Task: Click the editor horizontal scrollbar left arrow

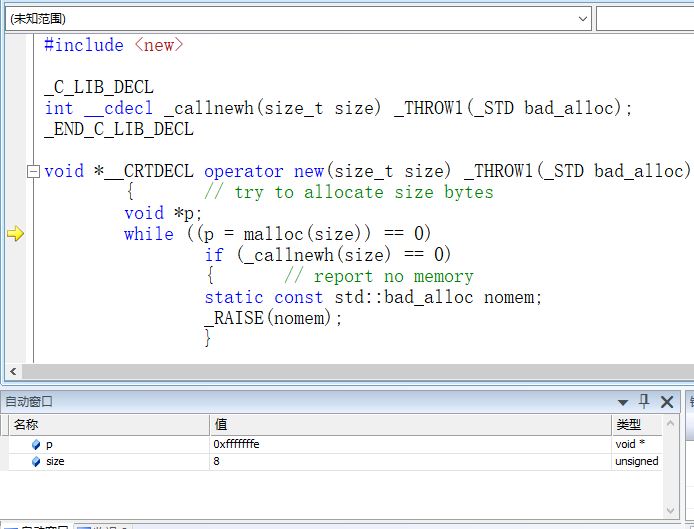Action: pyautogui.click(x=13, y=371)
